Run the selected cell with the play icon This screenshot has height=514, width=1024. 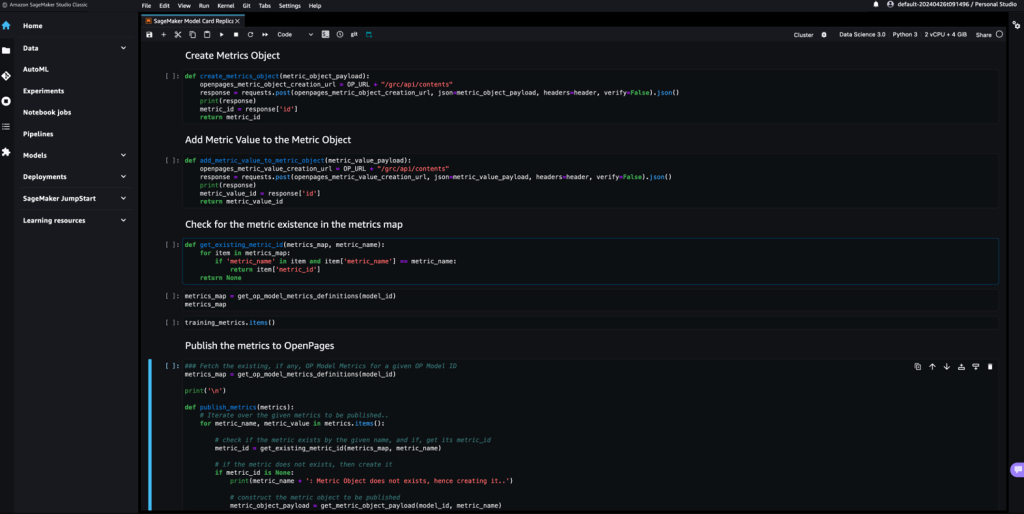221,35
